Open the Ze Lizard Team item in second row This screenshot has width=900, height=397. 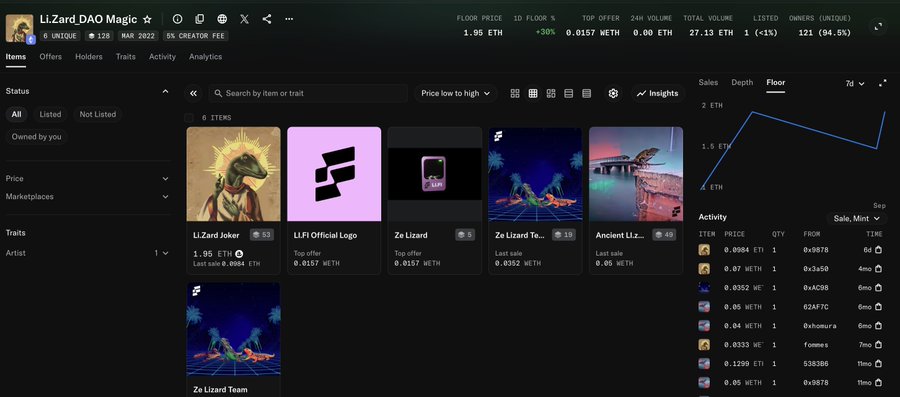(234, 339)
